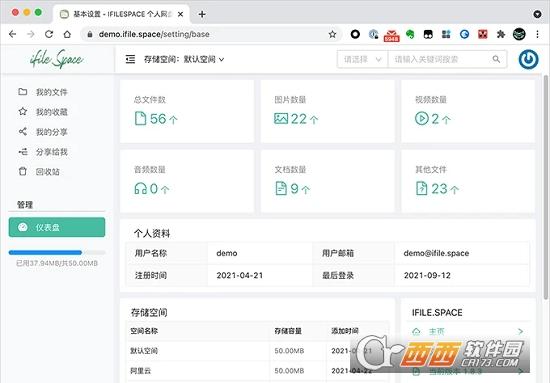This screenshot has width=550, height=383.
Task: Click the 2021-04-21 registration date
Action: click(240, 275)
